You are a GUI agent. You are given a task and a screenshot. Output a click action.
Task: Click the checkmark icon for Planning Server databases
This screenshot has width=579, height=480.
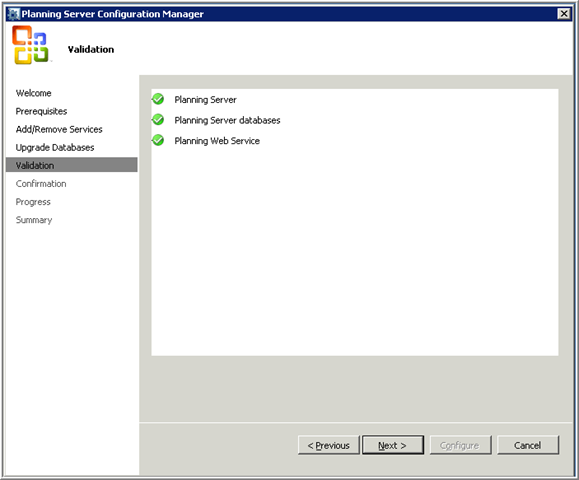[158, 120]
